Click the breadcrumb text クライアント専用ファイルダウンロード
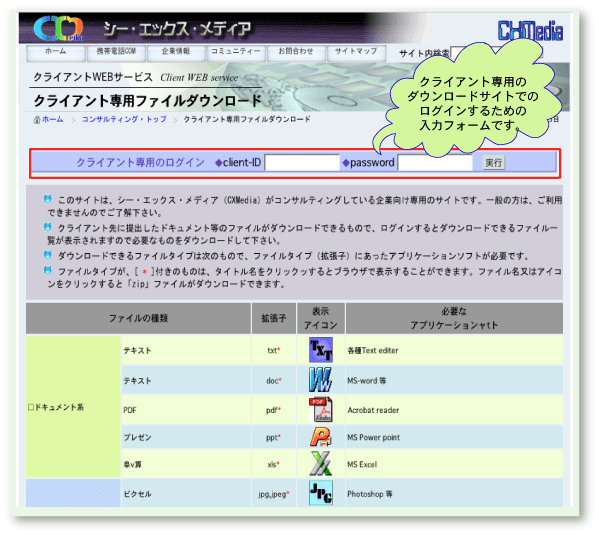 [x=247, y=119]
